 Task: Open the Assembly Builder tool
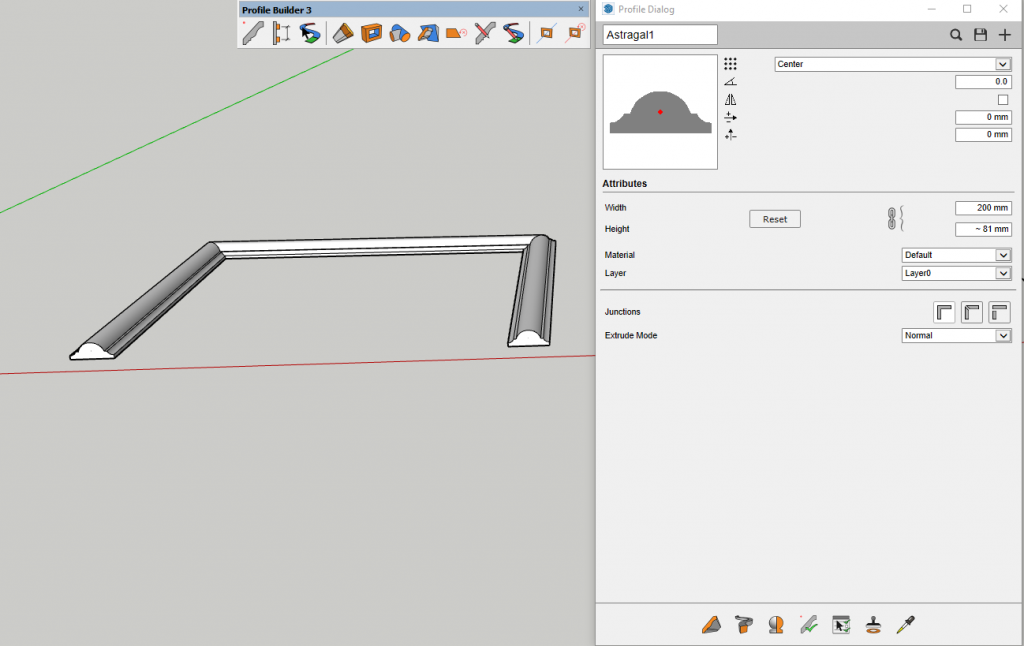pos(374,33)
